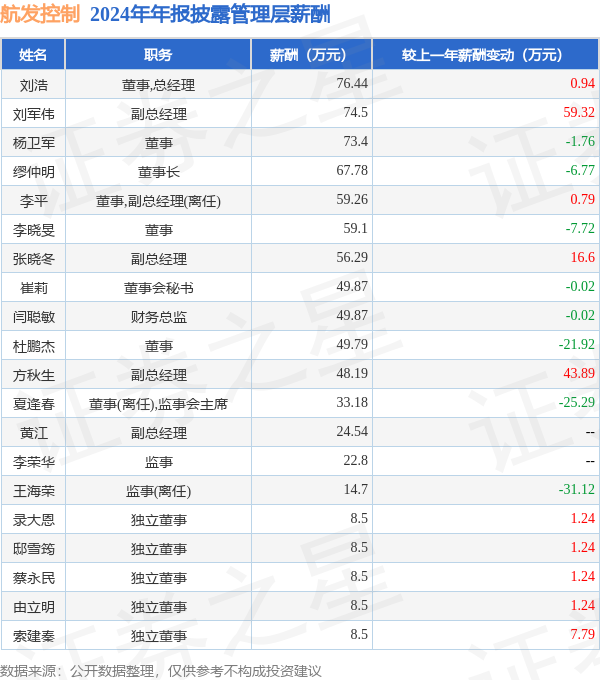Select the name 由立明
600x680 pixels.
pos(34,607)
